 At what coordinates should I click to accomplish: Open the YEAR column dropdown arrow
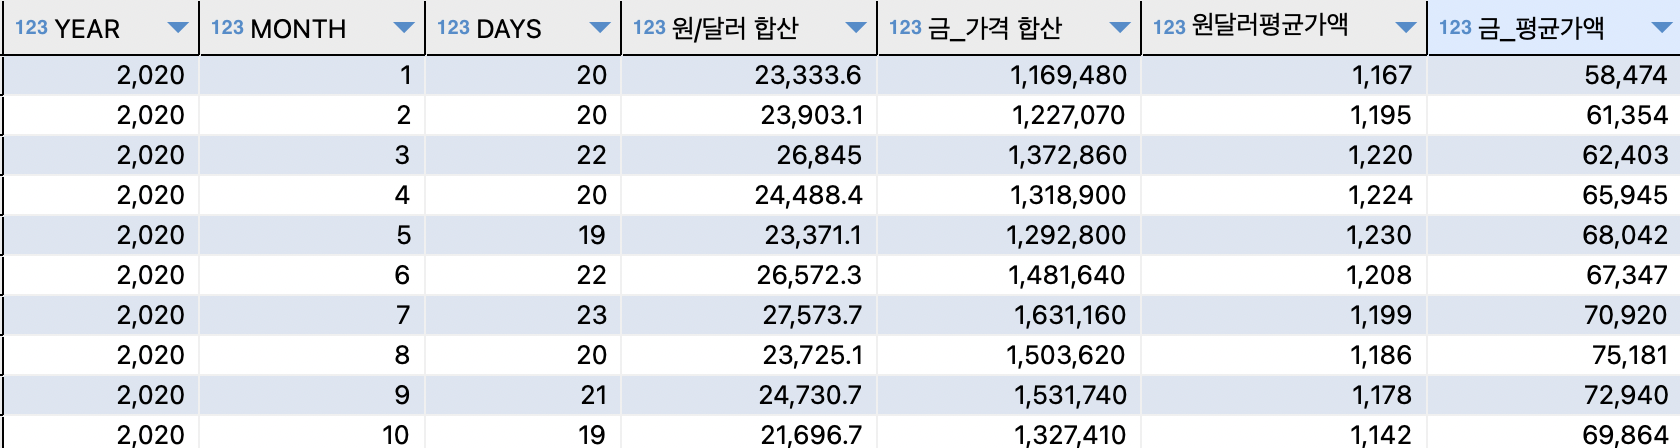pyautogui.click(x=178, y=28)
